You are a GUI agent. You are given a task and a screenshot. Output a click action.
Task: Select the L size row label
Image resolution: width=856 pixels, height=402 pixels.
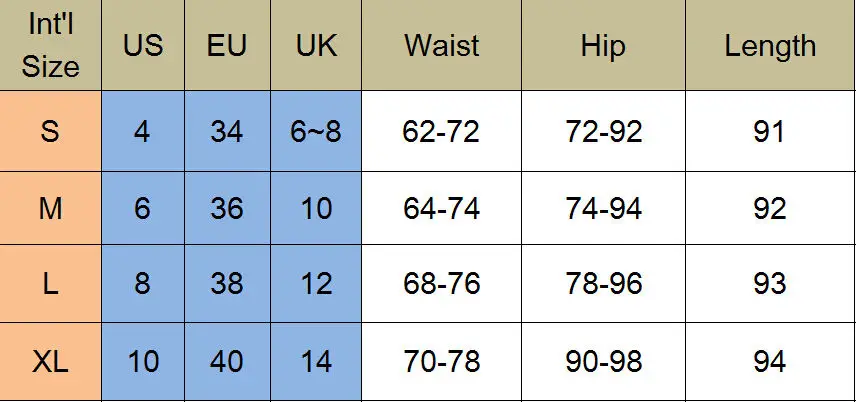coord(50,283)
